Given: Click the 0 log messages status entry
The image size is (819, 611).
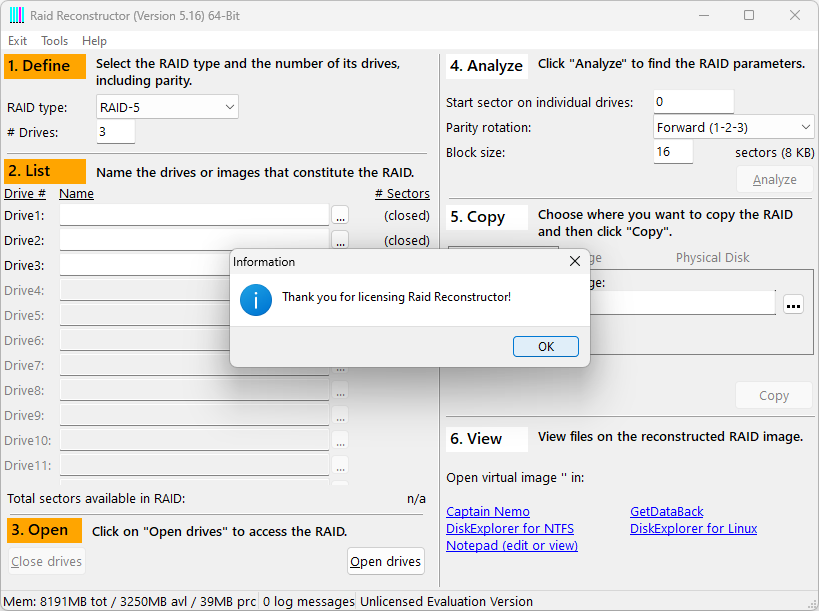Looking at the screenshot, I should (308, 602).
